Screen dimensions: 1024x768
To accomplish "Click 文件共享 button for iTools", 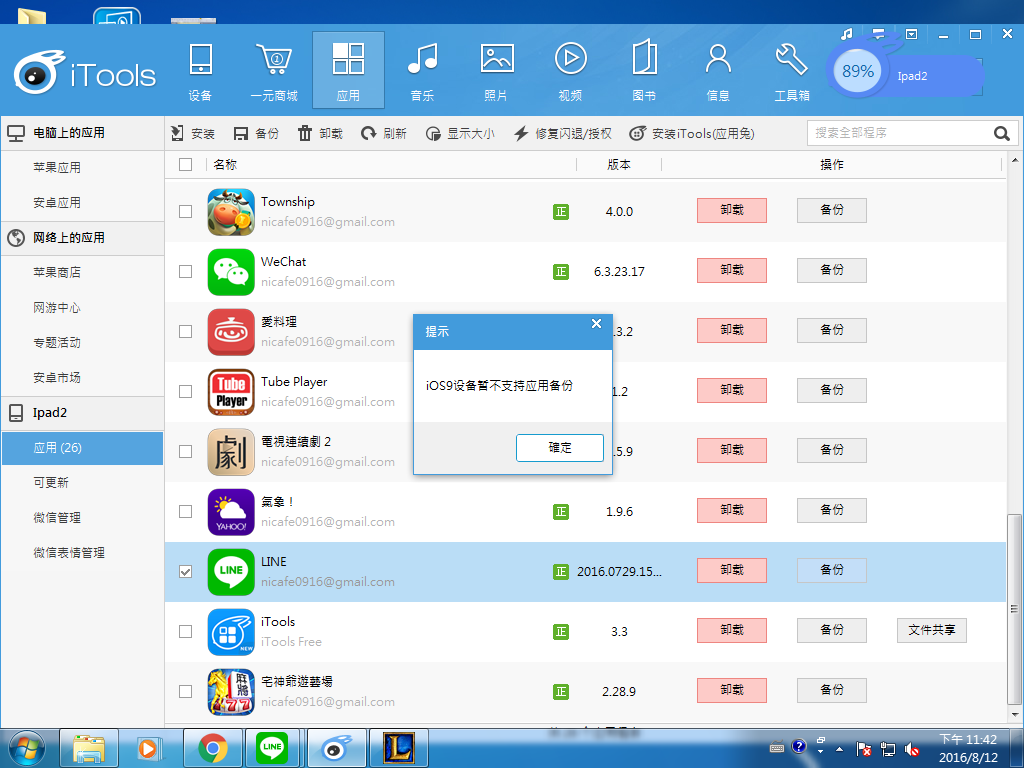I will pyautogui.click(x=932, y=631).
